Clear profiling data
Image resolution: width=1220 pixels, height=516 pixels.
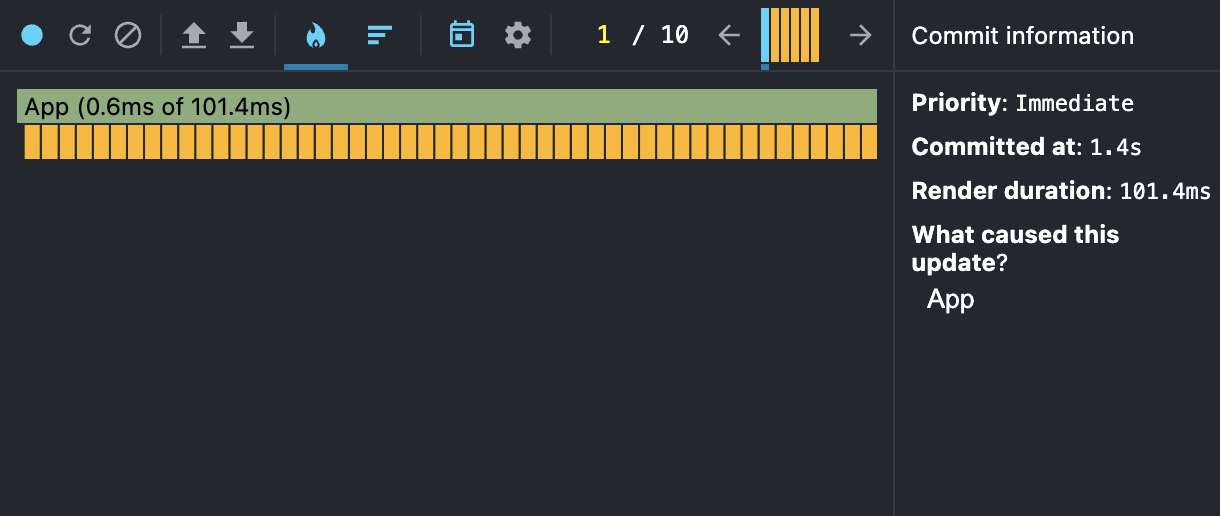[128, 36]
